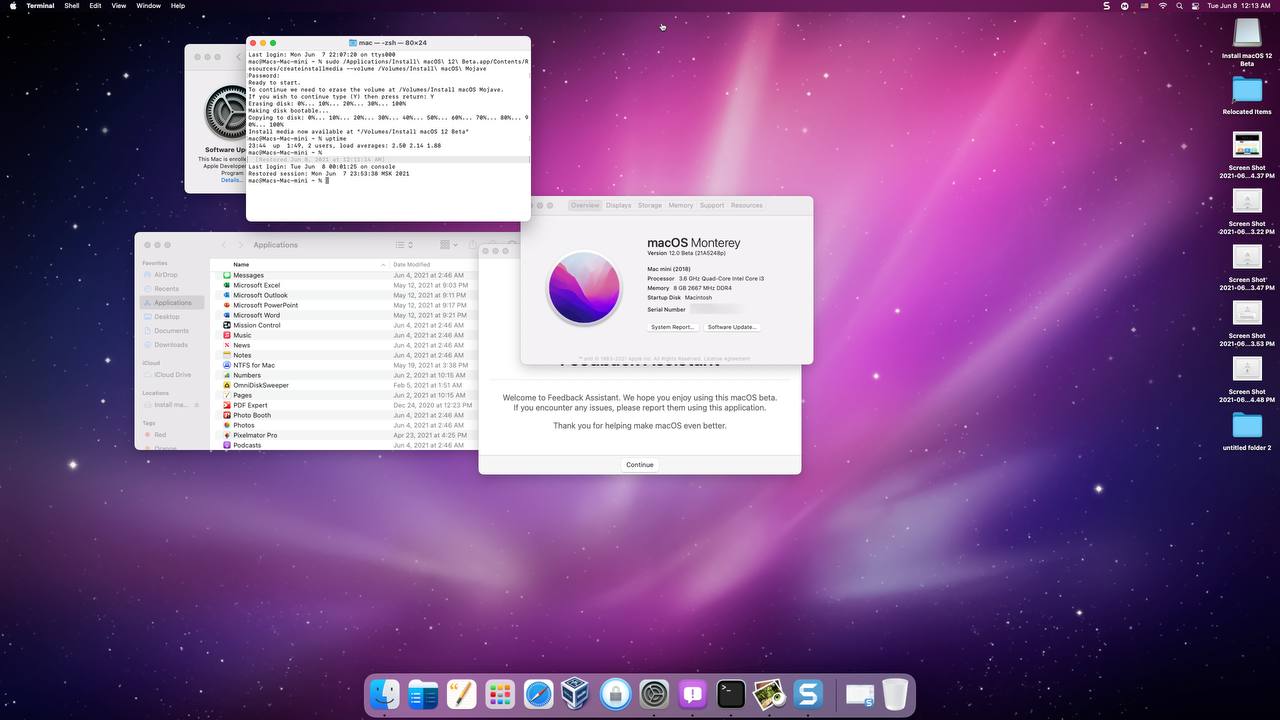Screen dimensions: 1280x720
Task: Select AirDrop in Finder sidebar
Action: (173, 275)
